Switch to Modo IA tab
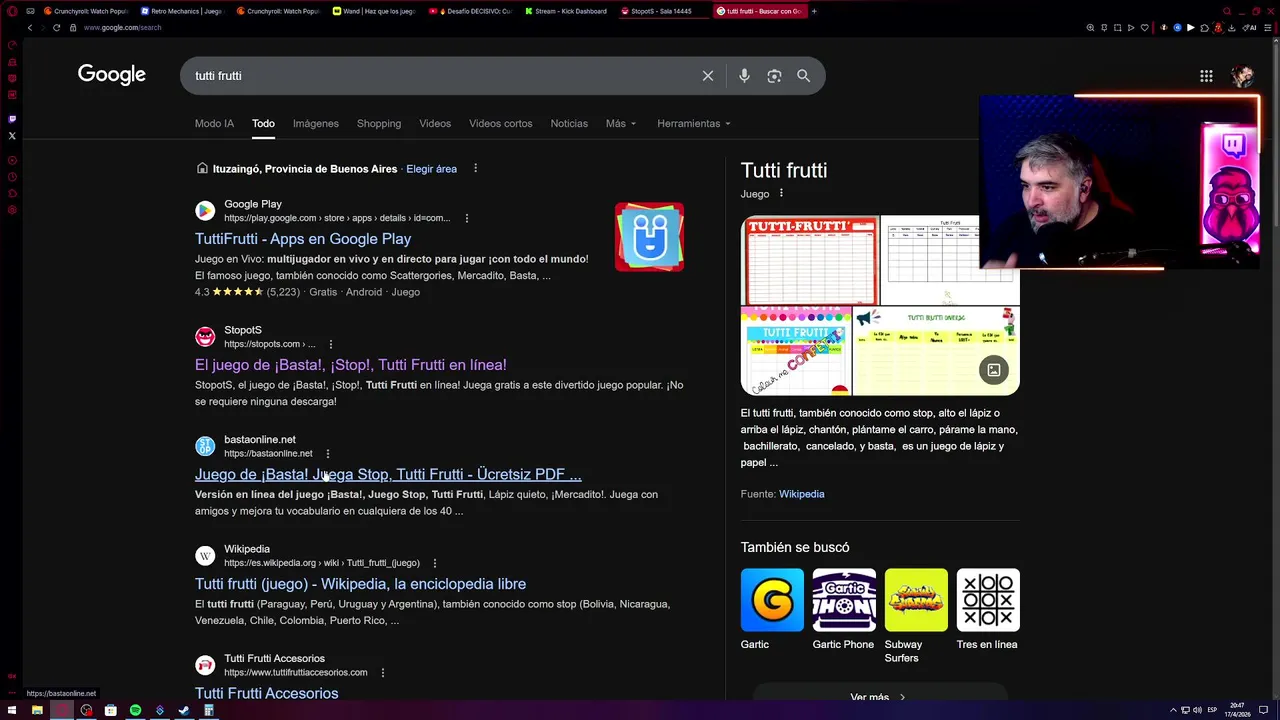 pyautogui.click(x=214, y=123)
